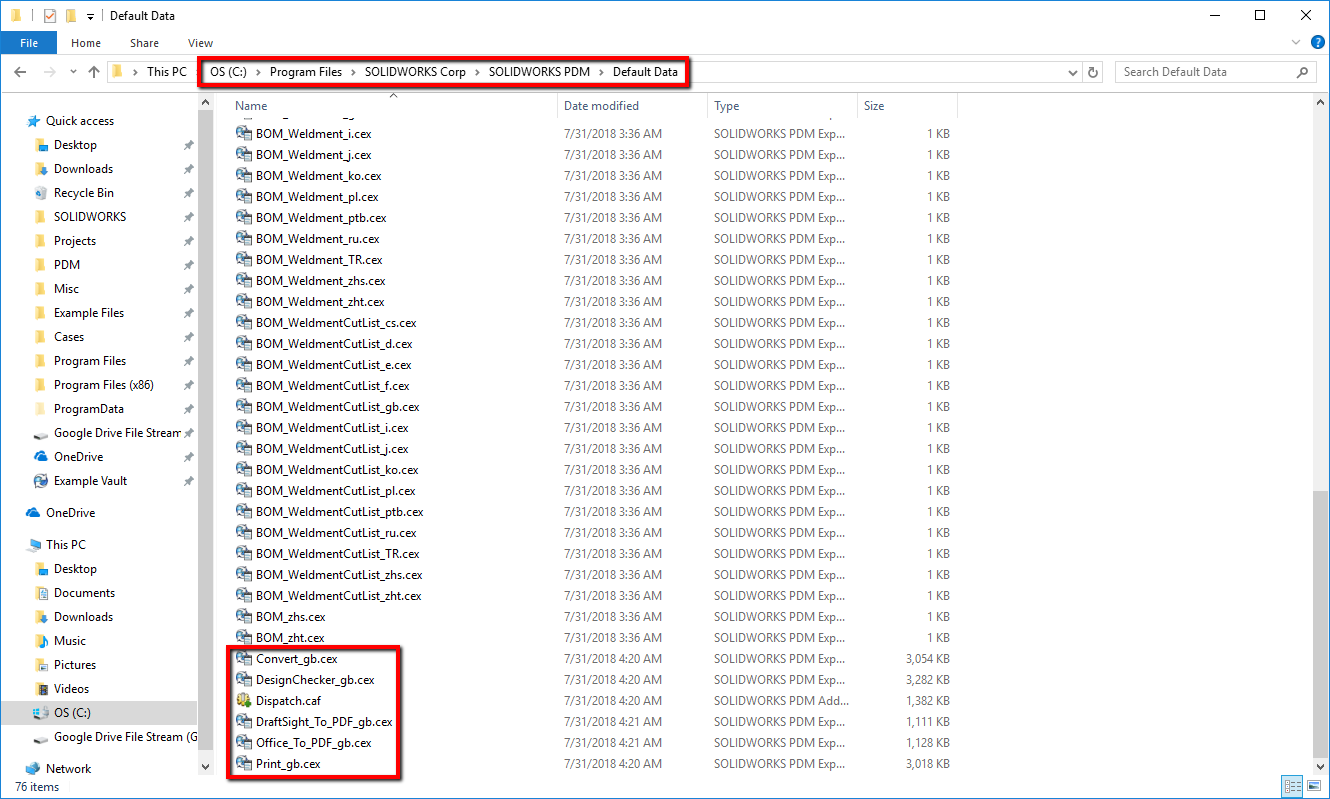Image resolution: width=1330 pixels, height=799 pixels.
Task: Click SOLIDWORKS PDM in the breadcrumb
Action: 540,72
